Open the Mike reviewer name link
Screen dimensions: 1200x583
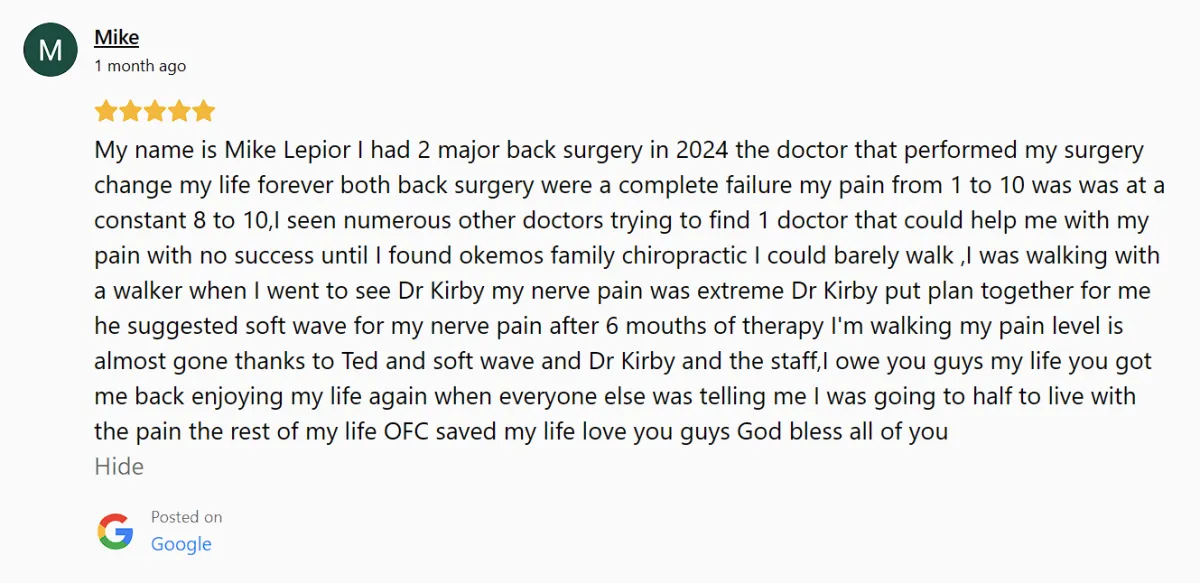point(116,37)
